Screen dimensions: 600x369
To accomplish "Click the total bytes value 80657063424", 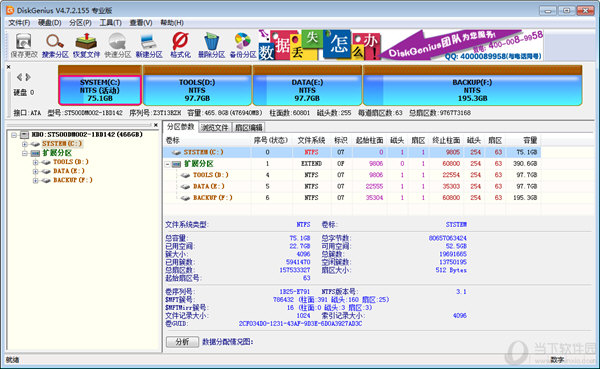I will tap(448, 238).
